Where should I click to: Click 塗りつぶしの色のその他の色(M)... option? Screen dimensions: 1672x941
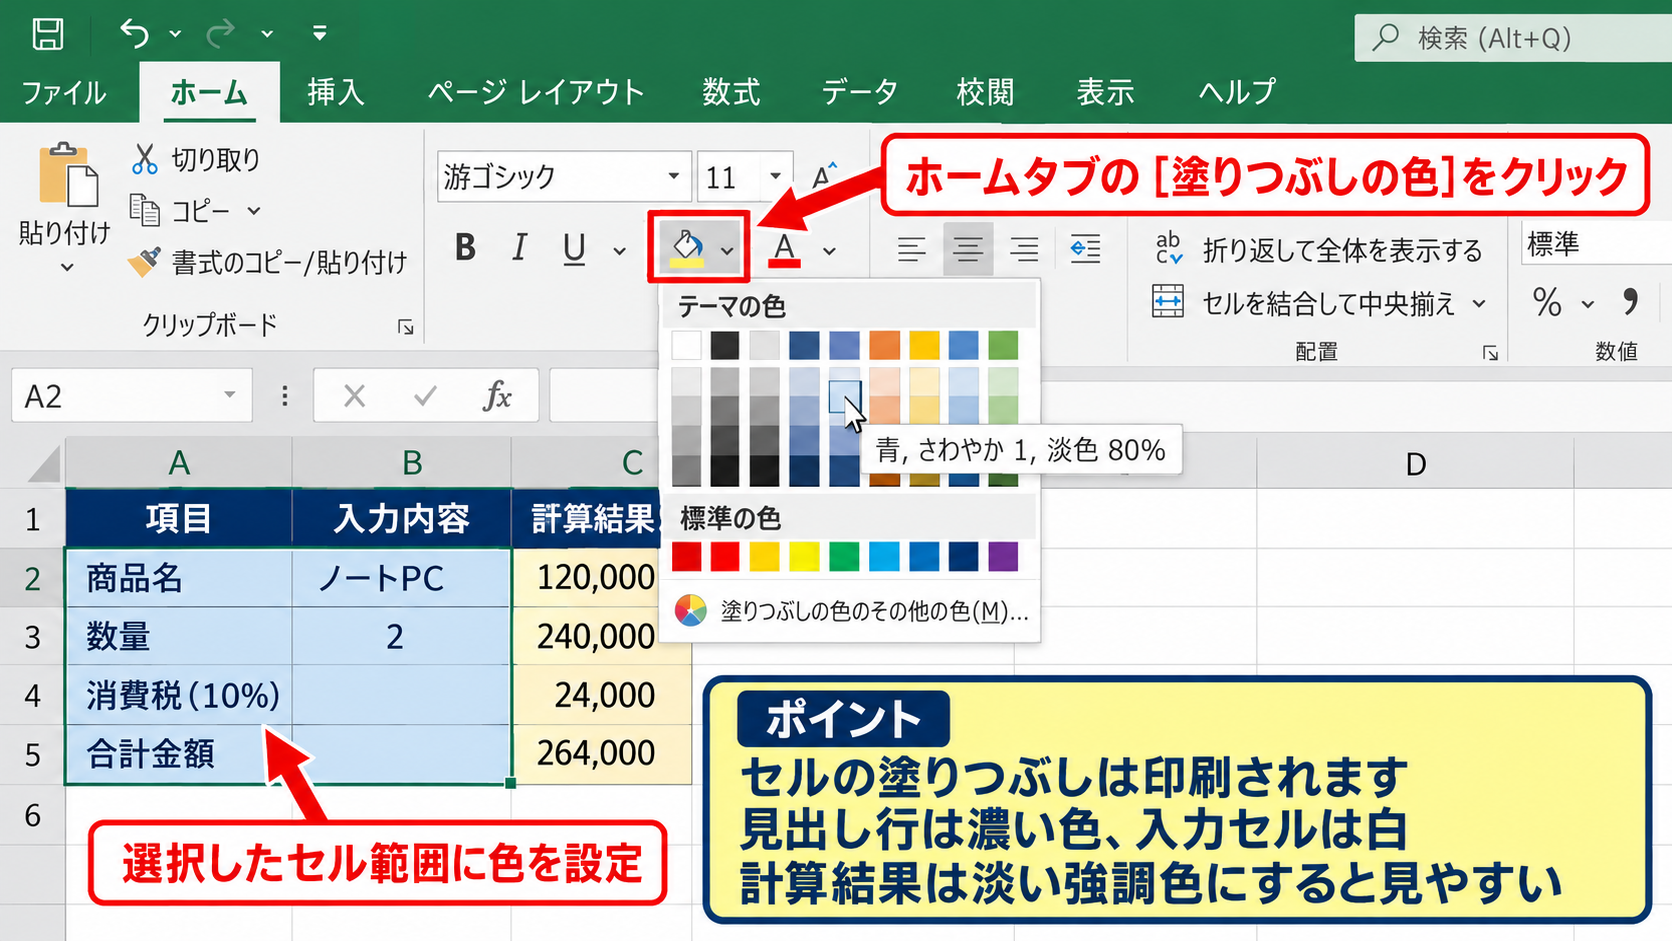click(x=851, y=611)
